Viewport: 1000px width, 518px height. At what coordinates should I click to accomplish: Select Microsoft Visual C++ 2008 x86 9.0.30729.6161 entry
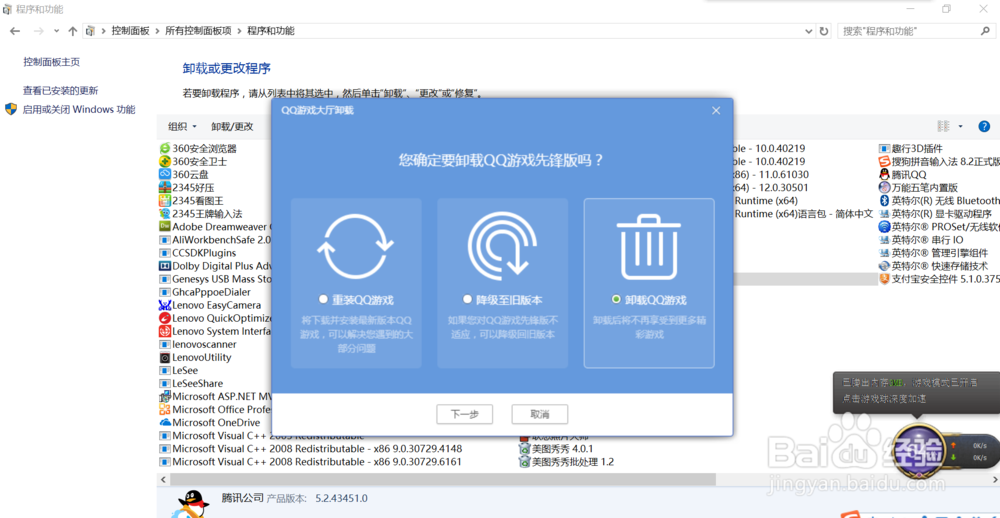[311, 461]
